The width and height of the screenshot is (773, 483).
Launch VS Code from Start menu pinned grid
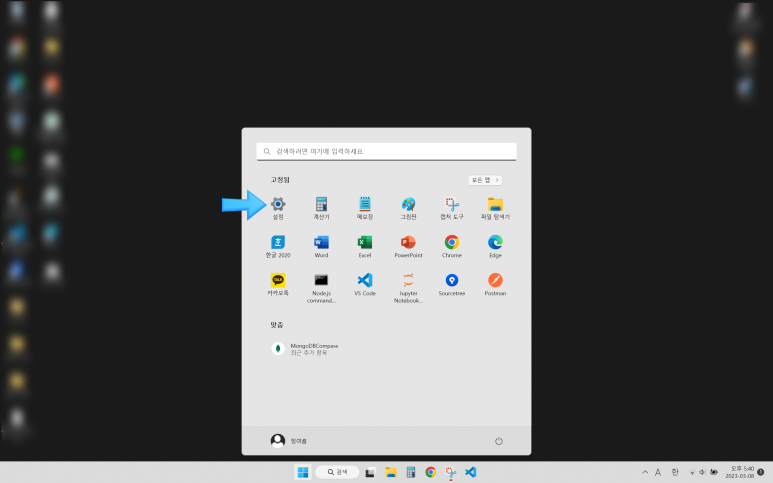point(365,284)
